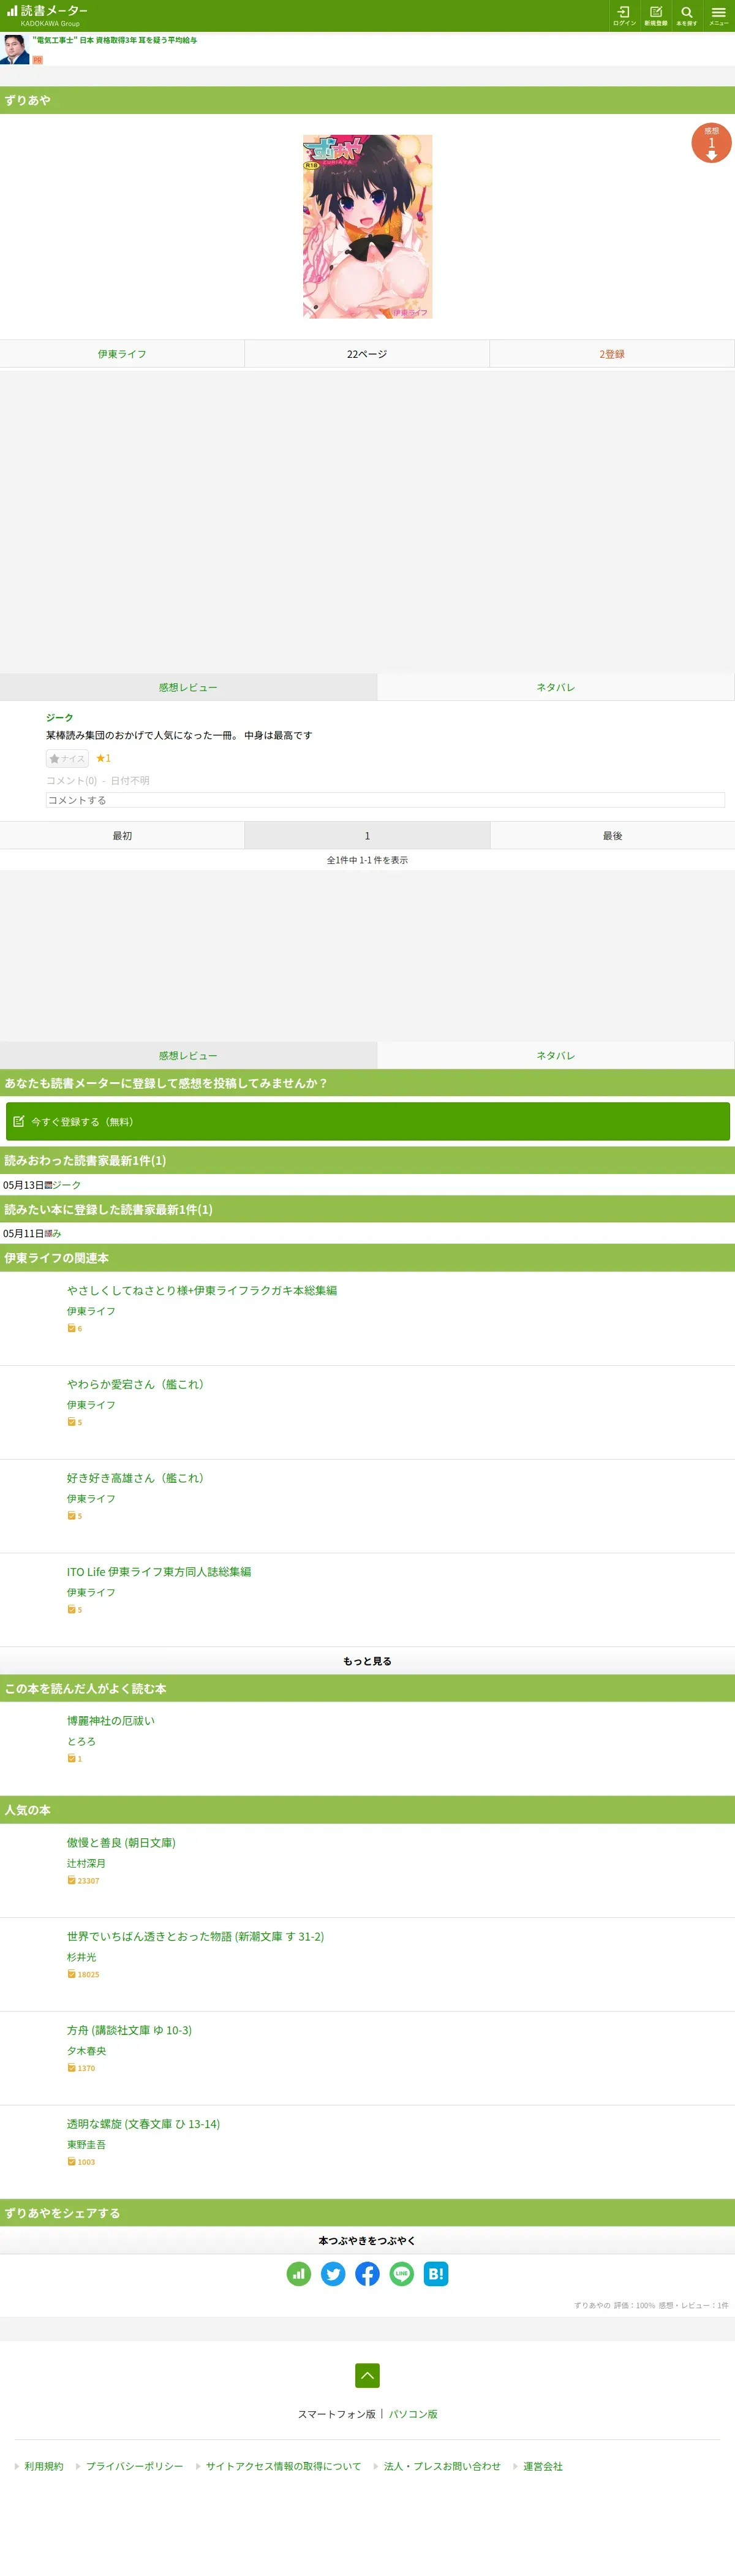The height and width of the screenshot is (2576, 735).
Task: Go to 最後 page
Action: (x=612, y=835)
